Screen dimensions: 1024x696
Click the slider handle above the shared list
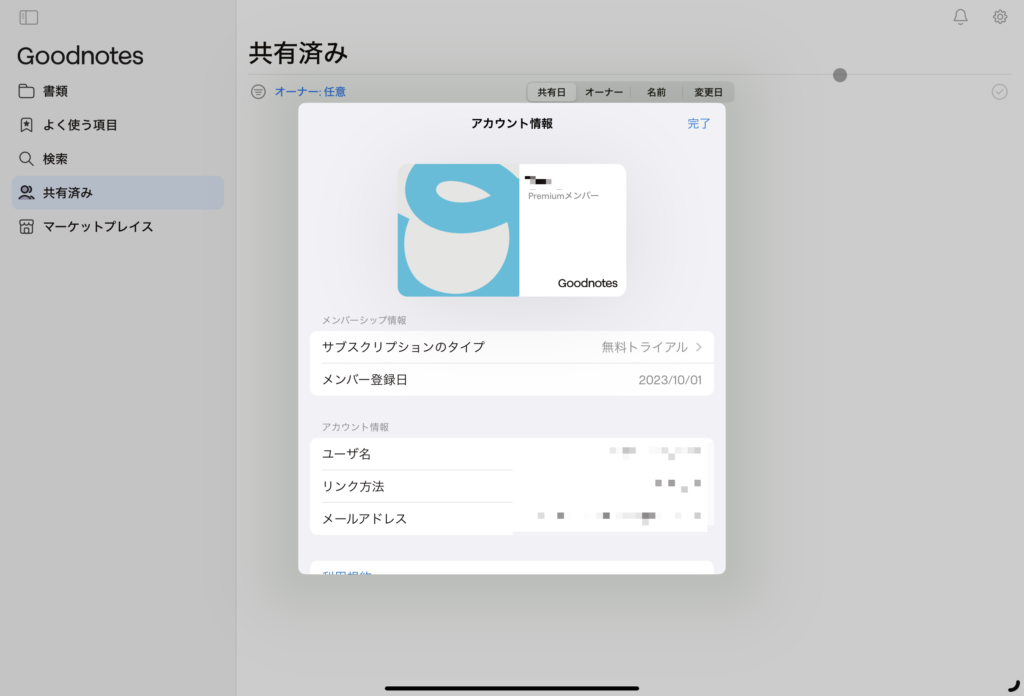840,74
